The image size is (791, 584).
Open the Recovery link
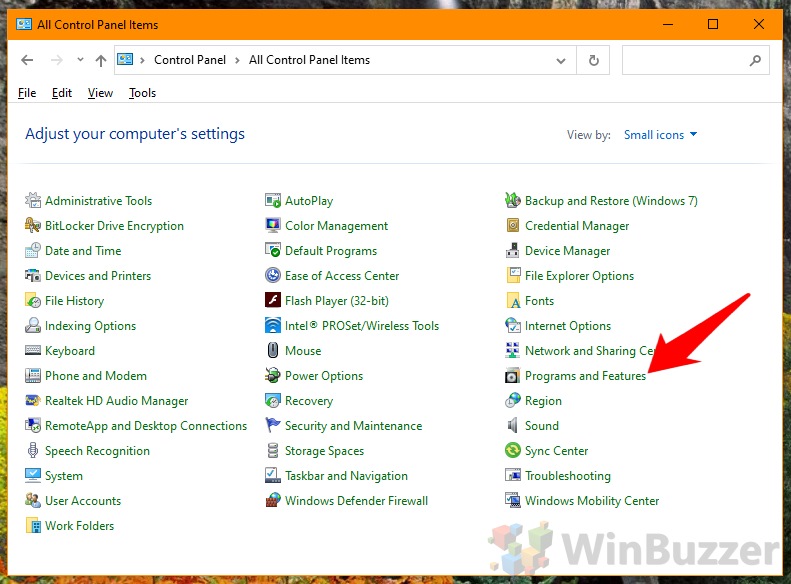point(309,401)
